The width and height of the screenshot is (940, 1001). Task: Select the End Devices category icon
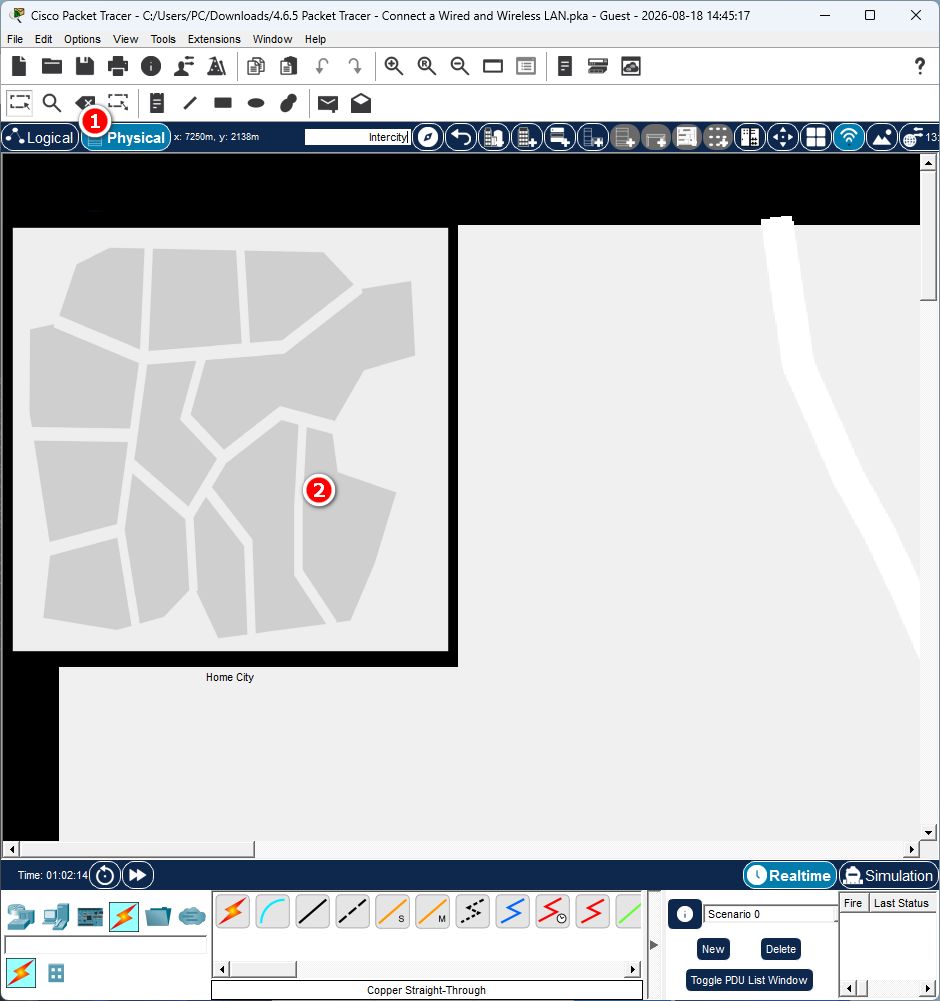pyautogui.click(x=56, y=917)
